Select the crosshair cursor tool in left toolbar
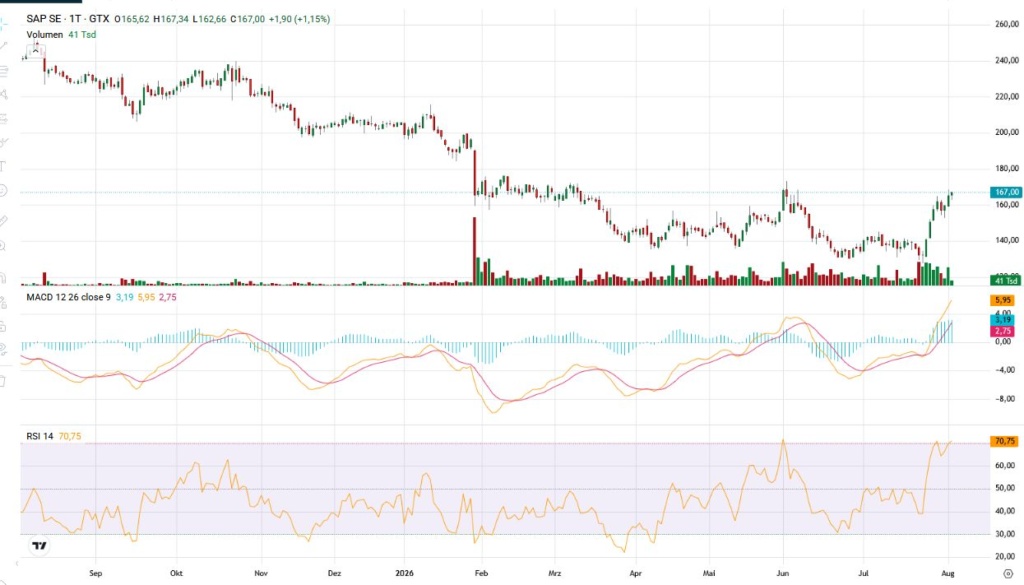Viewport: 1024px width, 585px height. (x=3, y=24)
